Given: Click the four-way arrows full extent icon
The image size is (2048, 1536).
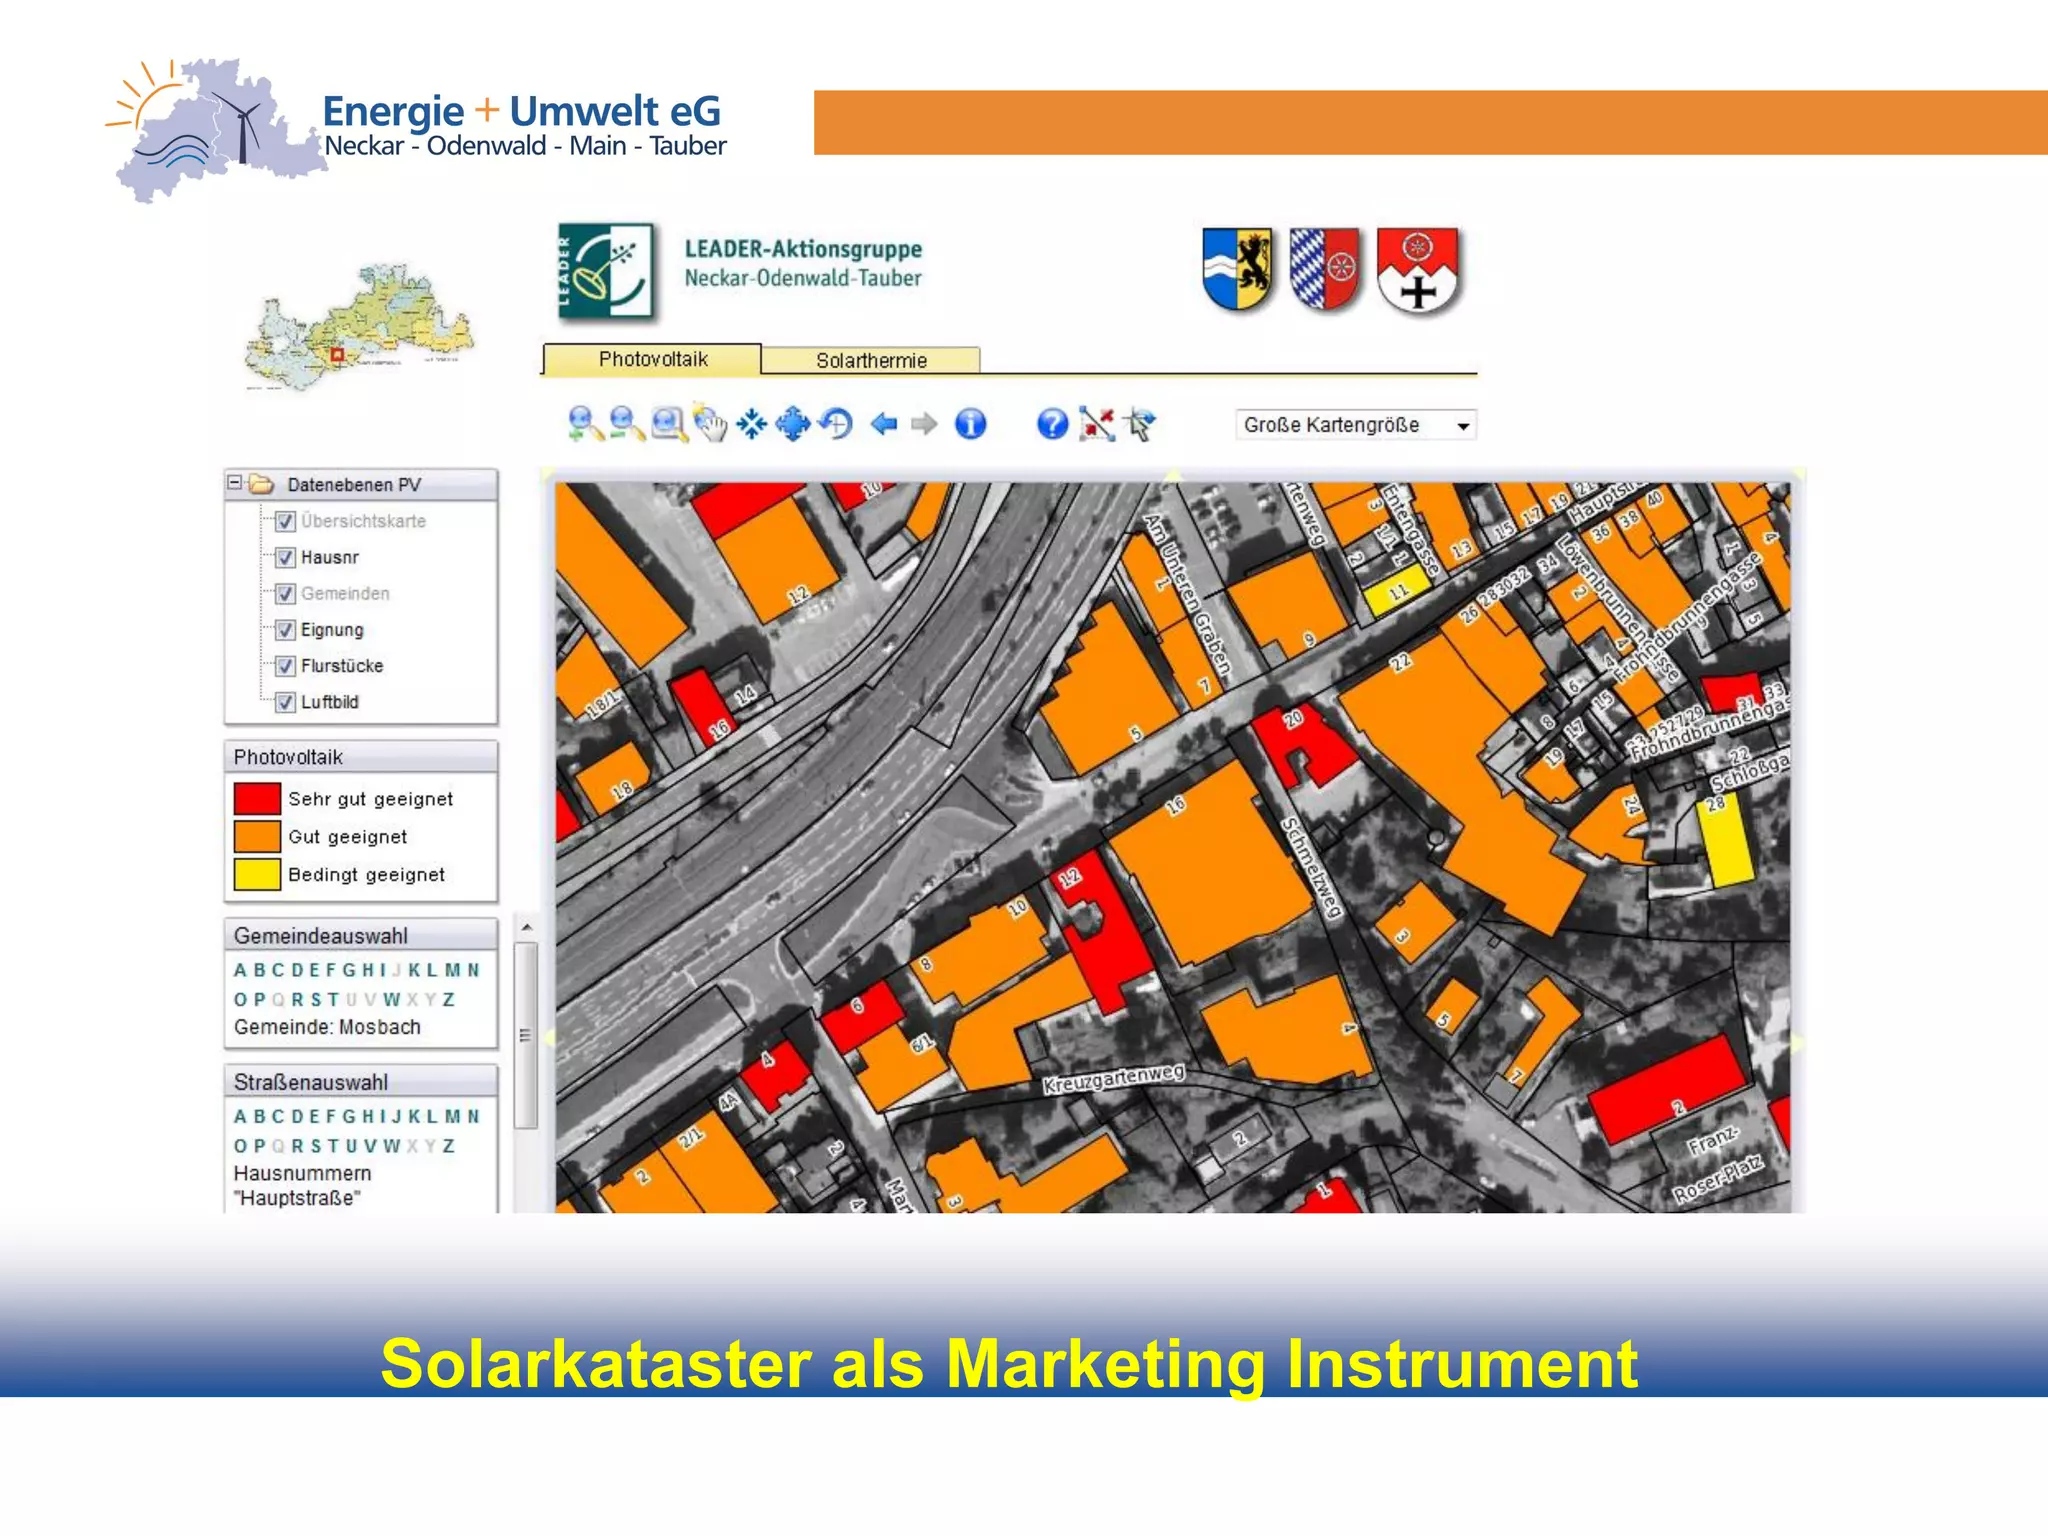Looking at the screenshot, I should pos(792,424).
